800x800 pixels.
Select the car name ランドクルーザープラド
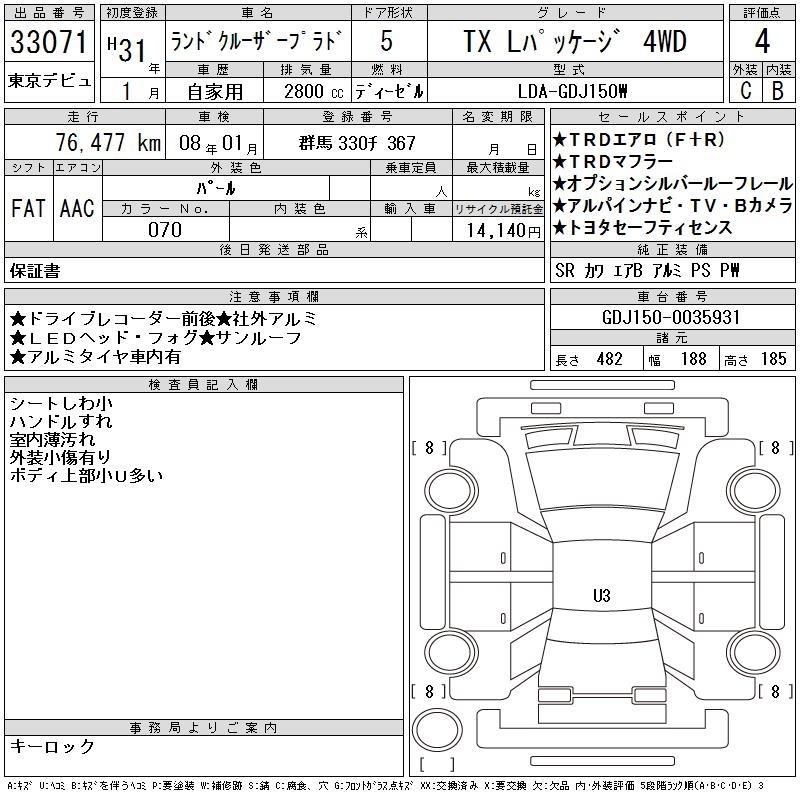click(255, 41)
